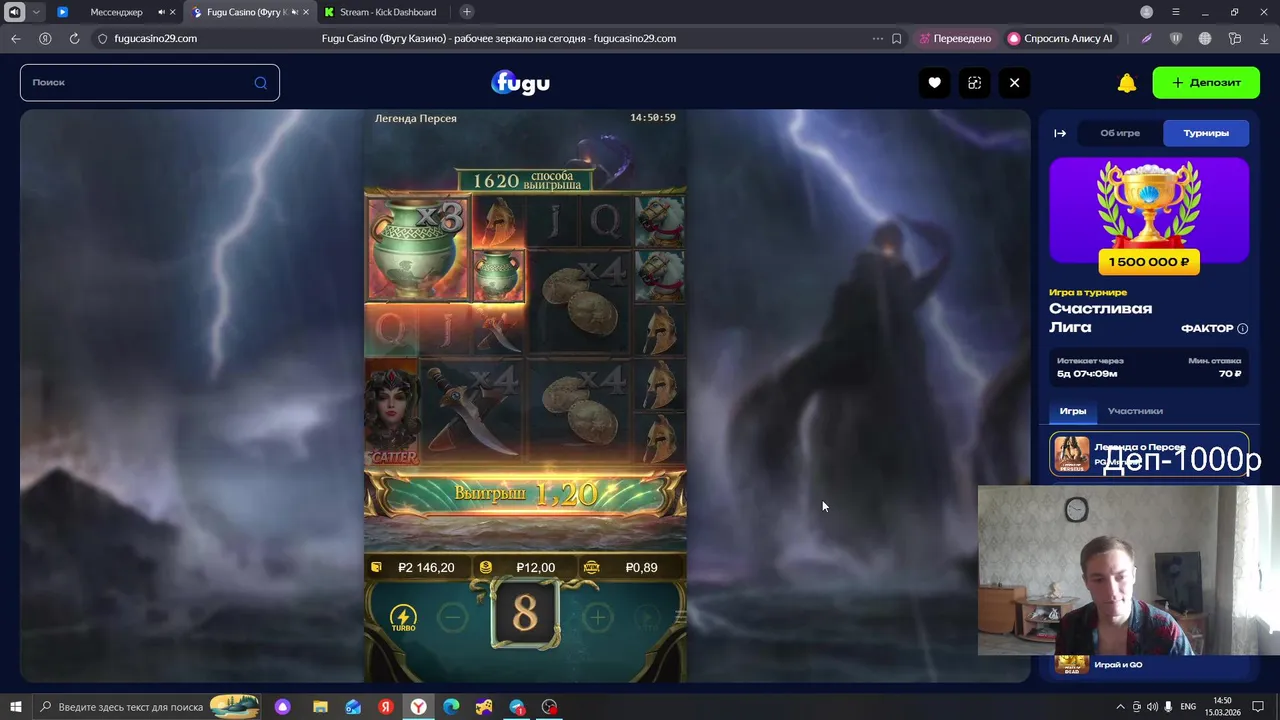The height and width of the screenshot is (720, 1280).
Task: Click the large green vase x3 symbol
Action: coord(418,249)
